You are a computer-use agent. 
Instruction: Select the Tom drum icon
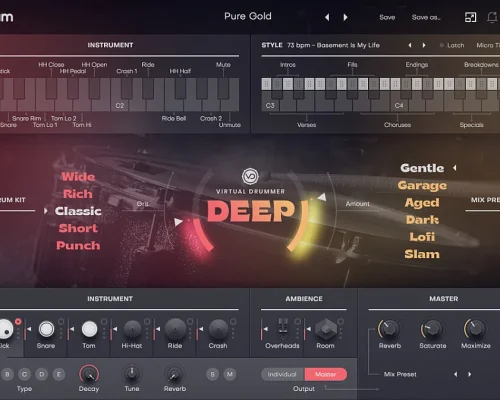click(x=89, y=329)
